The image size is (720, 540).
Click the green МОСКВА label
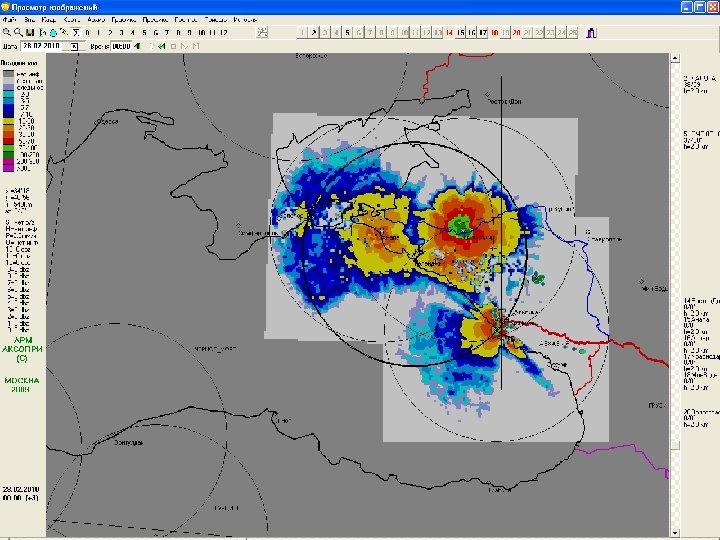point(22,381)
